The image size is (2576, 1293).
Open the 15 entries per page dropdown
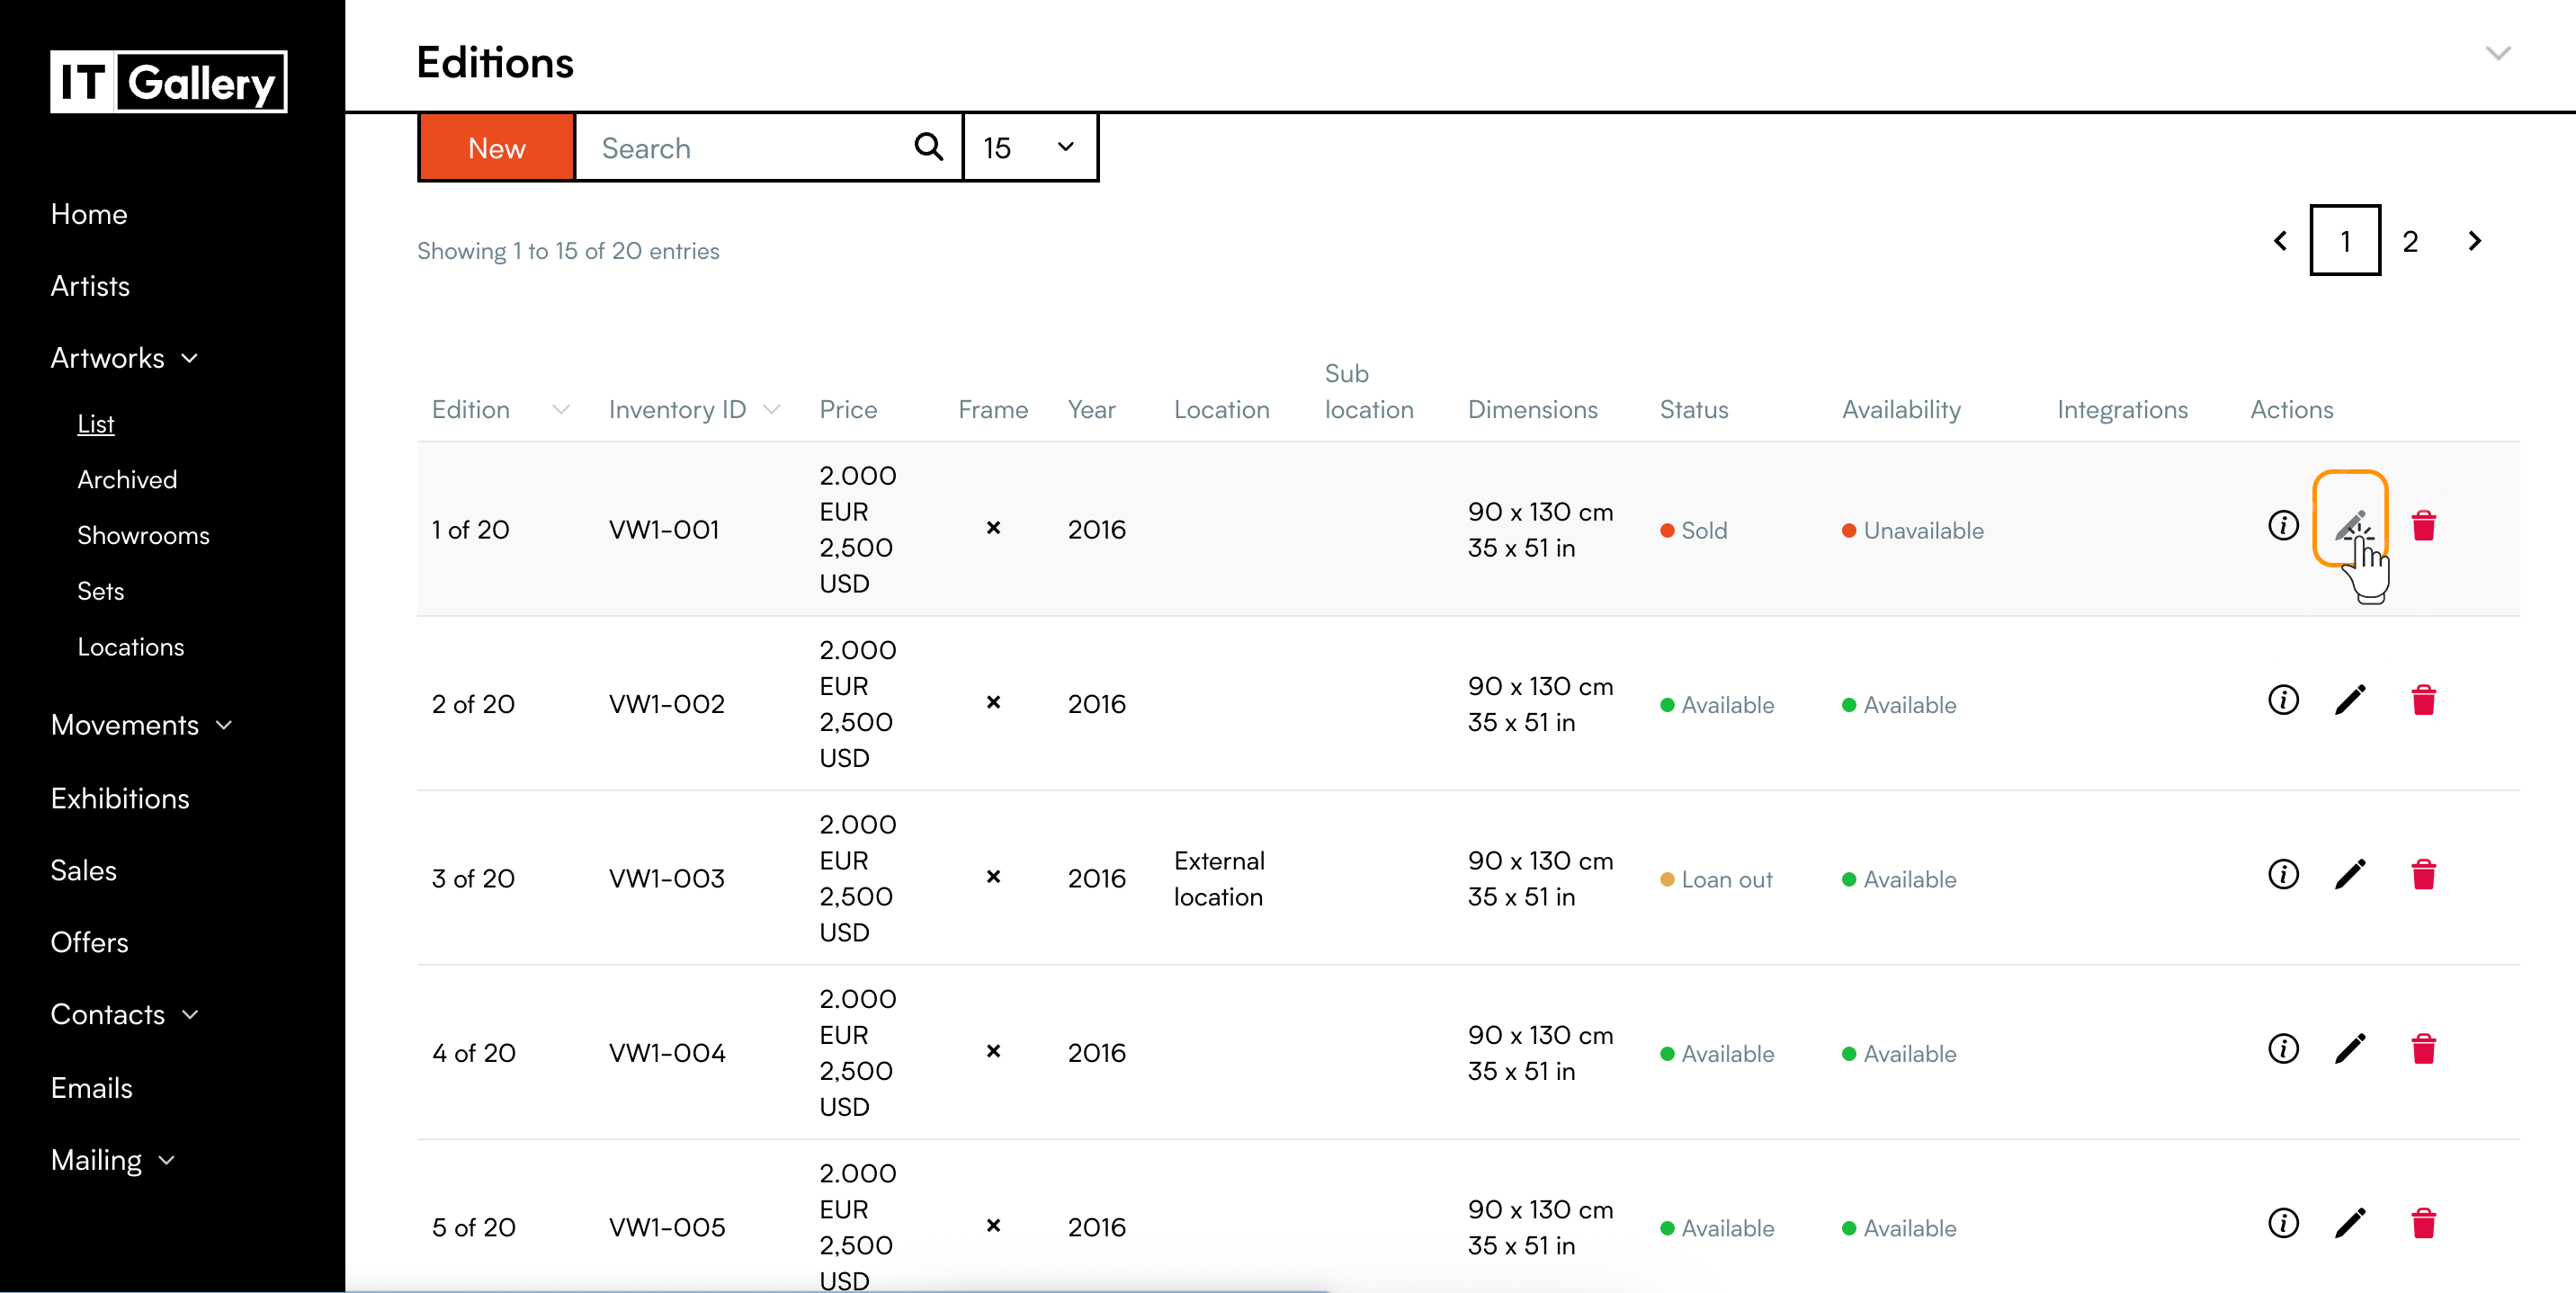click(1029, 148)
